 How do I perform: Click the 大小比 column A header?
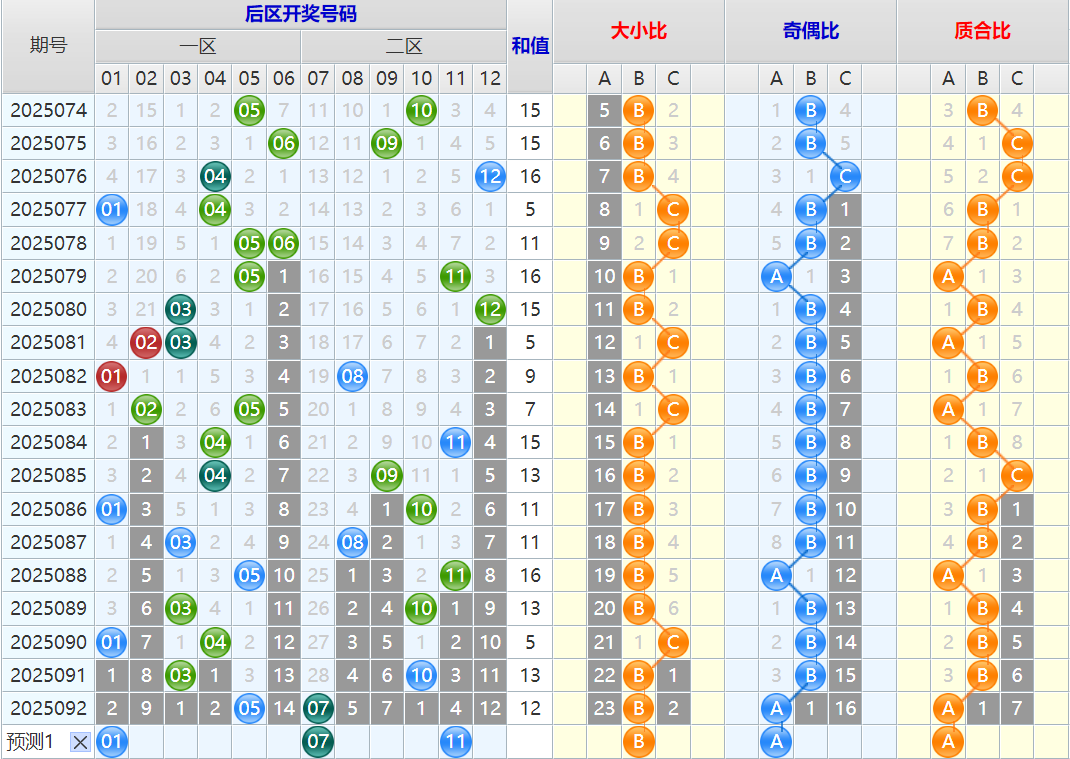pos(605,78)
